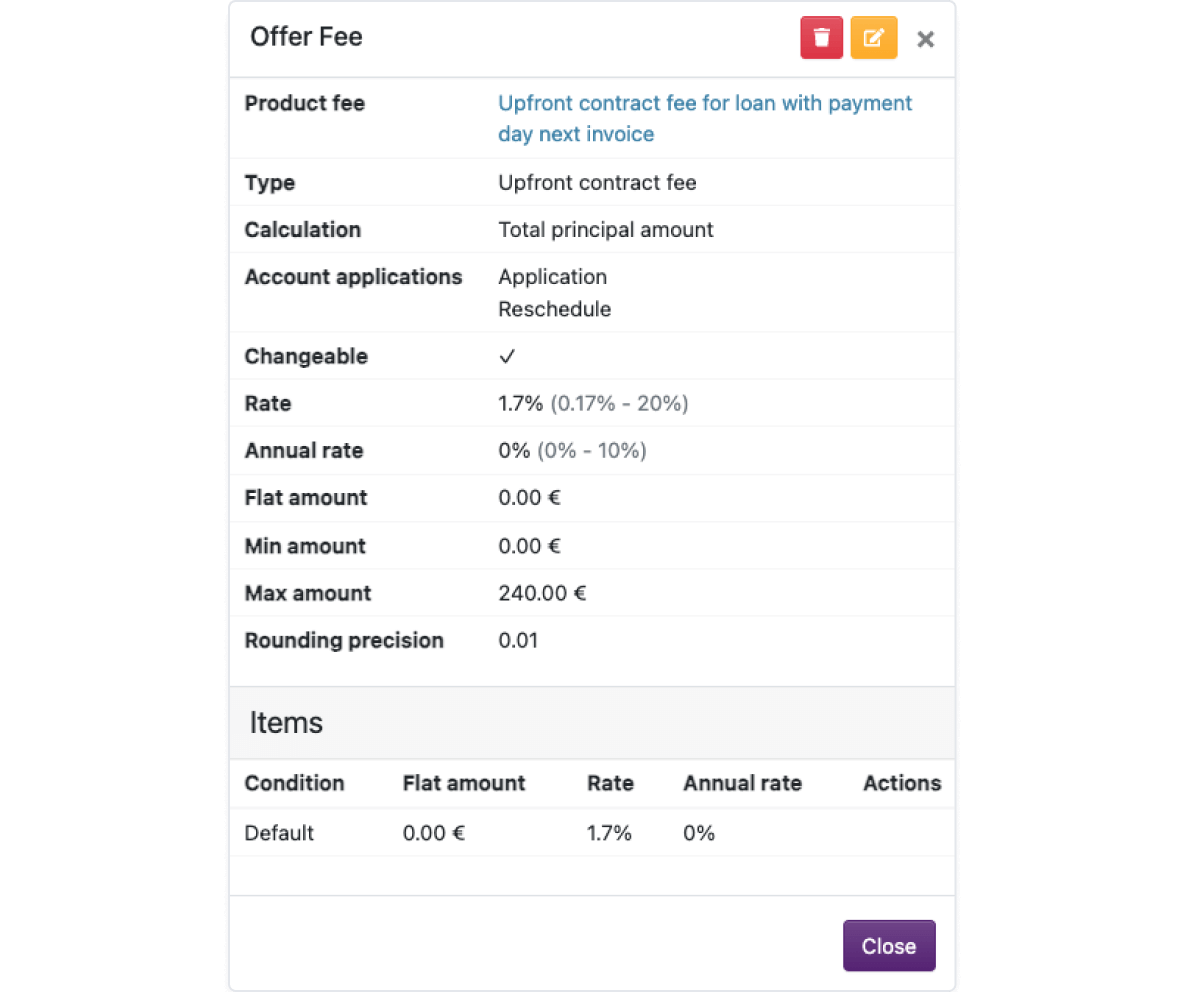Select the Default condition row
The image size is (1184, 992).
(x=592, y=833)
